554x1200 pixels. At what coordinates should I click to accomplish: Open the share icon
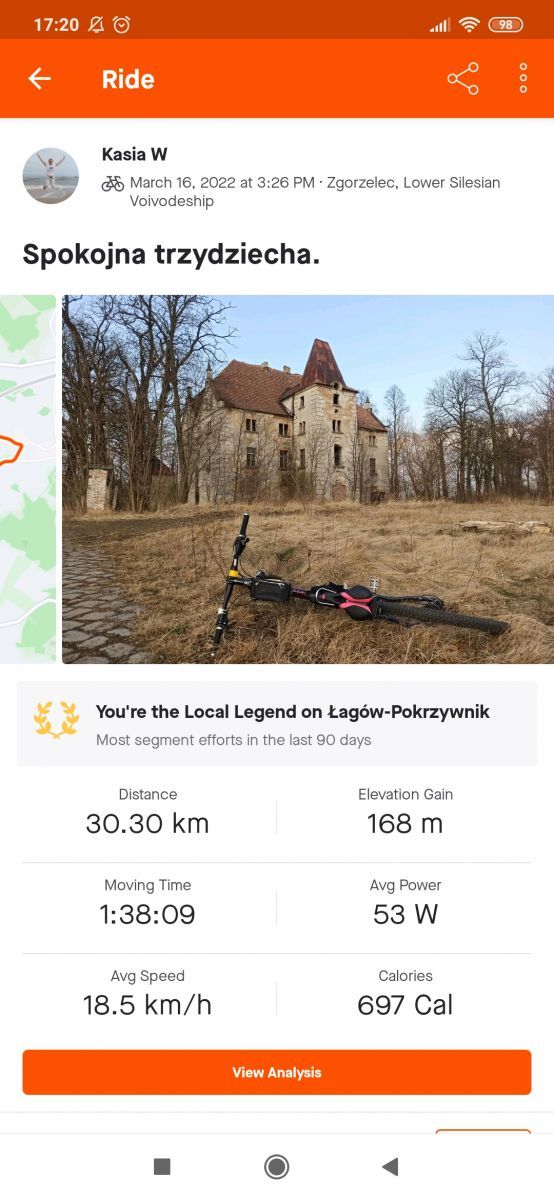point(463,79)
